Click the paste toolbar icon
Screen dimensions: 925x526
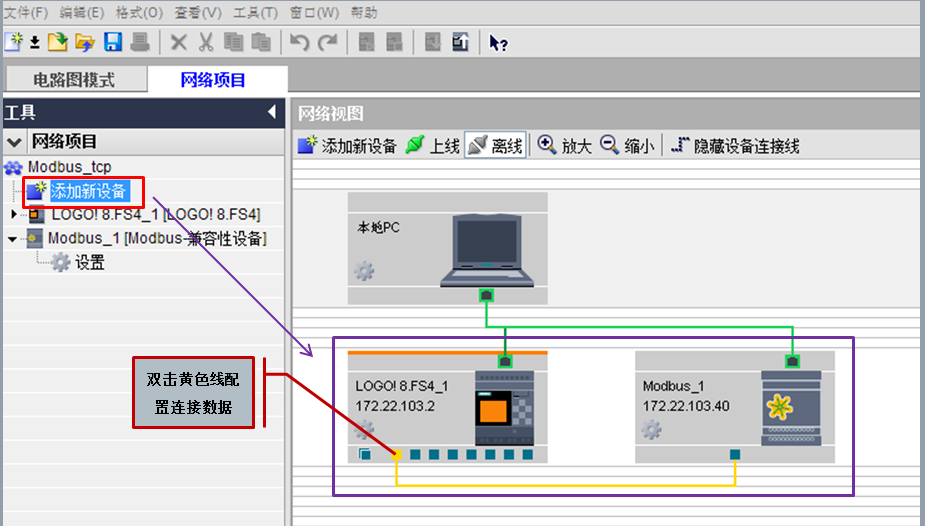point(261,42)
